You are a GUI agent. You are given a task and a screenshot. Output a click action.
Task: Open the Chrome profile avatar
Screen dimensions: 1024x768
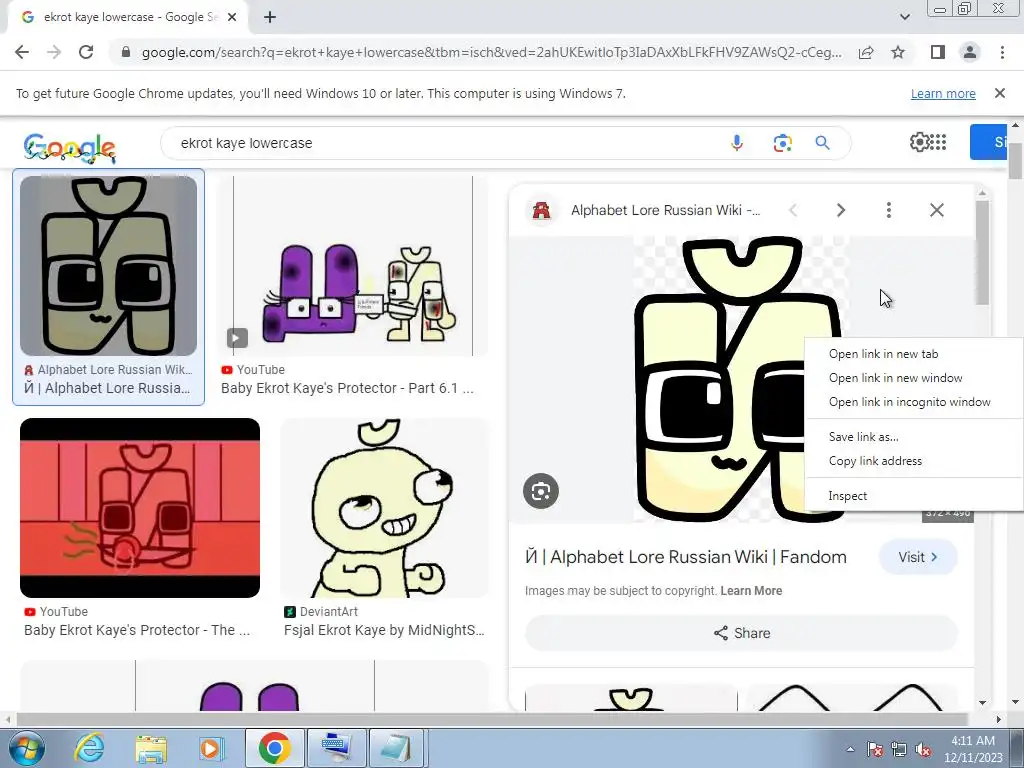pos(970,52)
